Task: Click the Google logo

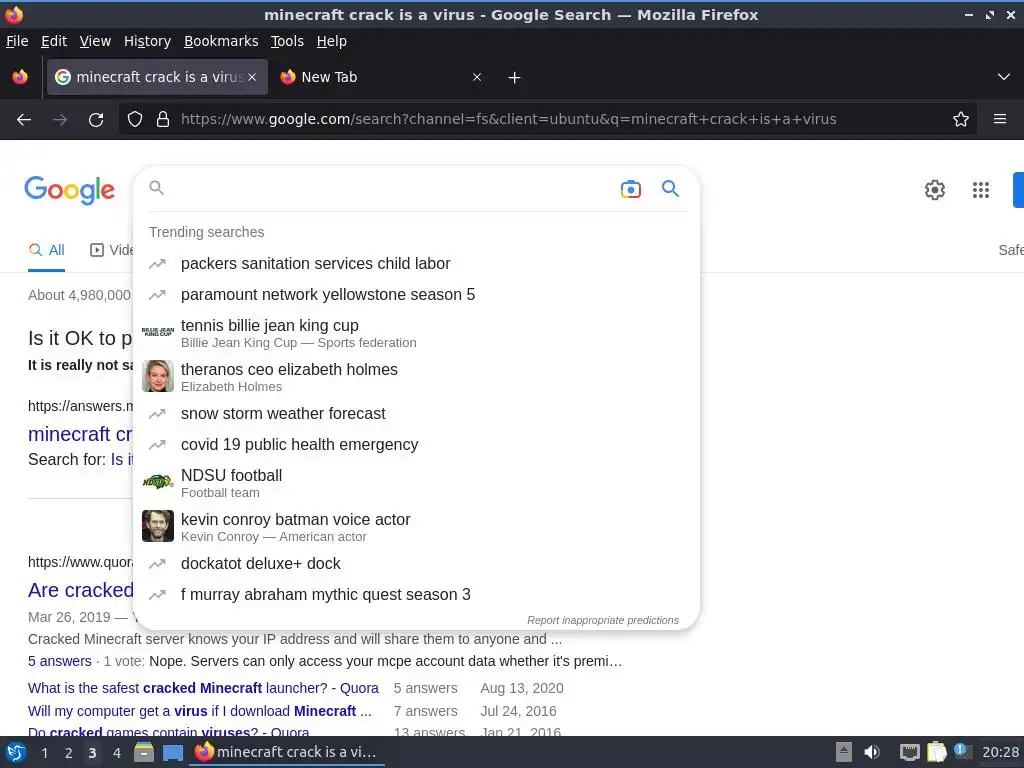Action: (69, 190)
